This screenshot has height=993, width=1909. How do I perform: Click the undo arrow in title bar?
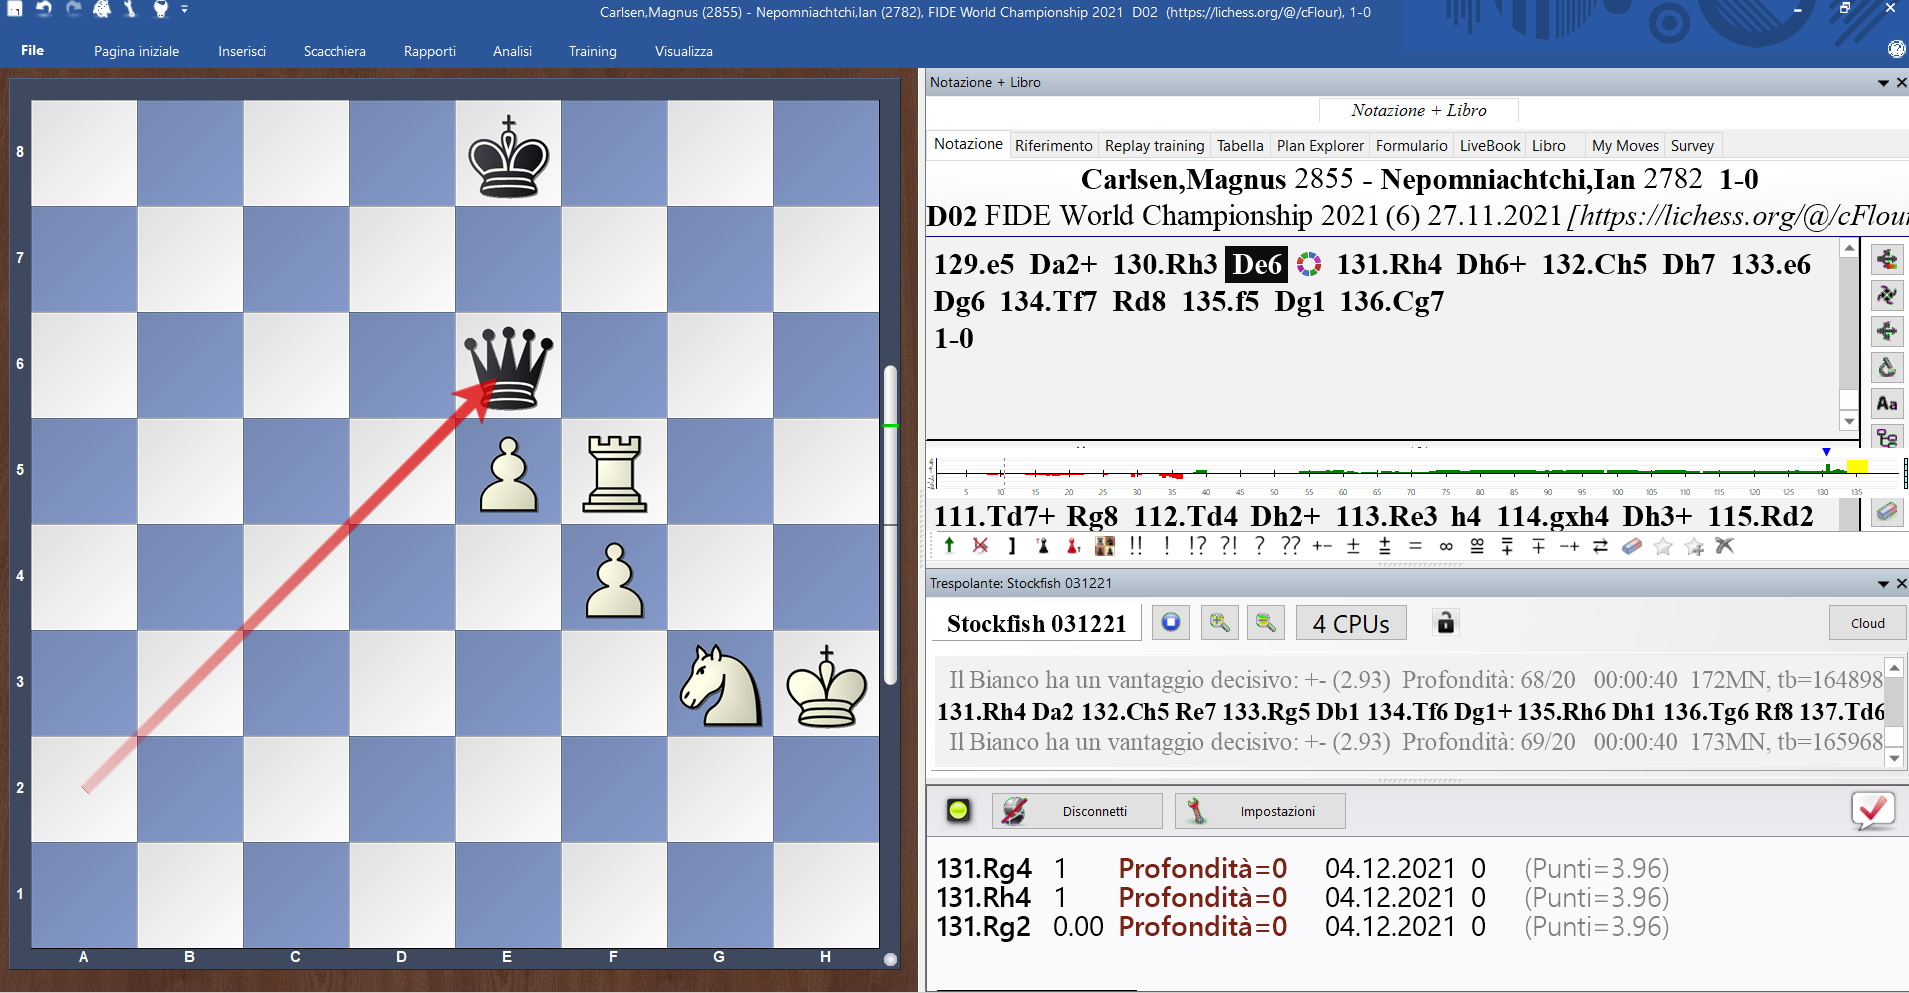point(44,9)
